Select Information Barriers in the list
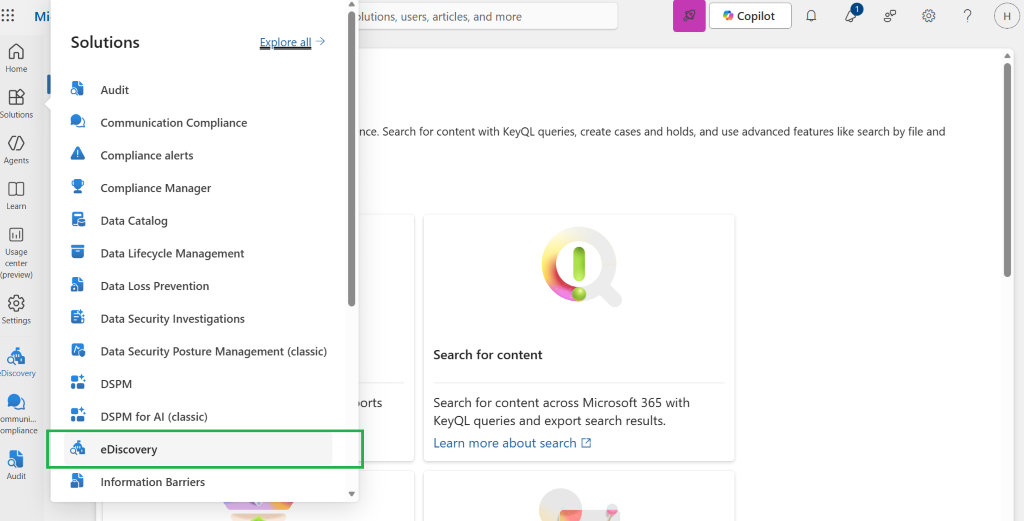 point(153,482)
